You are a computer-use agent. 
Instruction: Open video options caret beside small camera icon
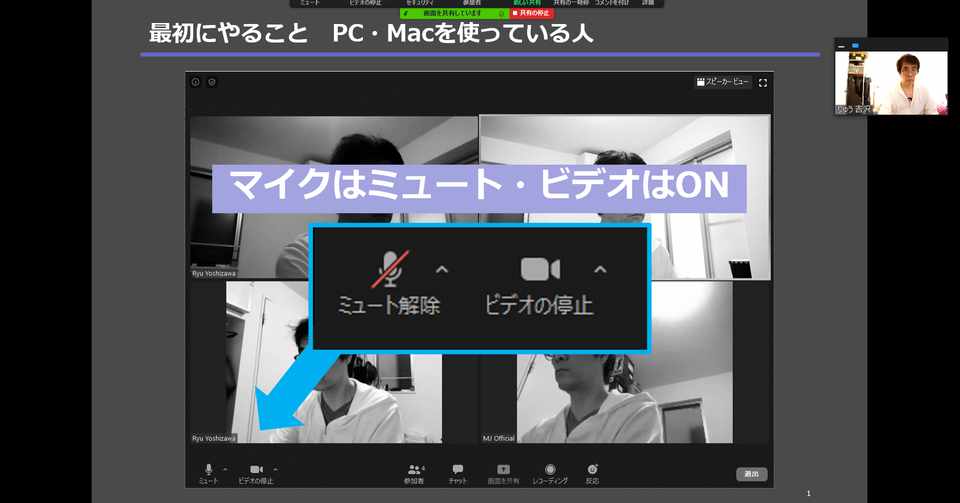pyautogui.click(x=276, y=469)
